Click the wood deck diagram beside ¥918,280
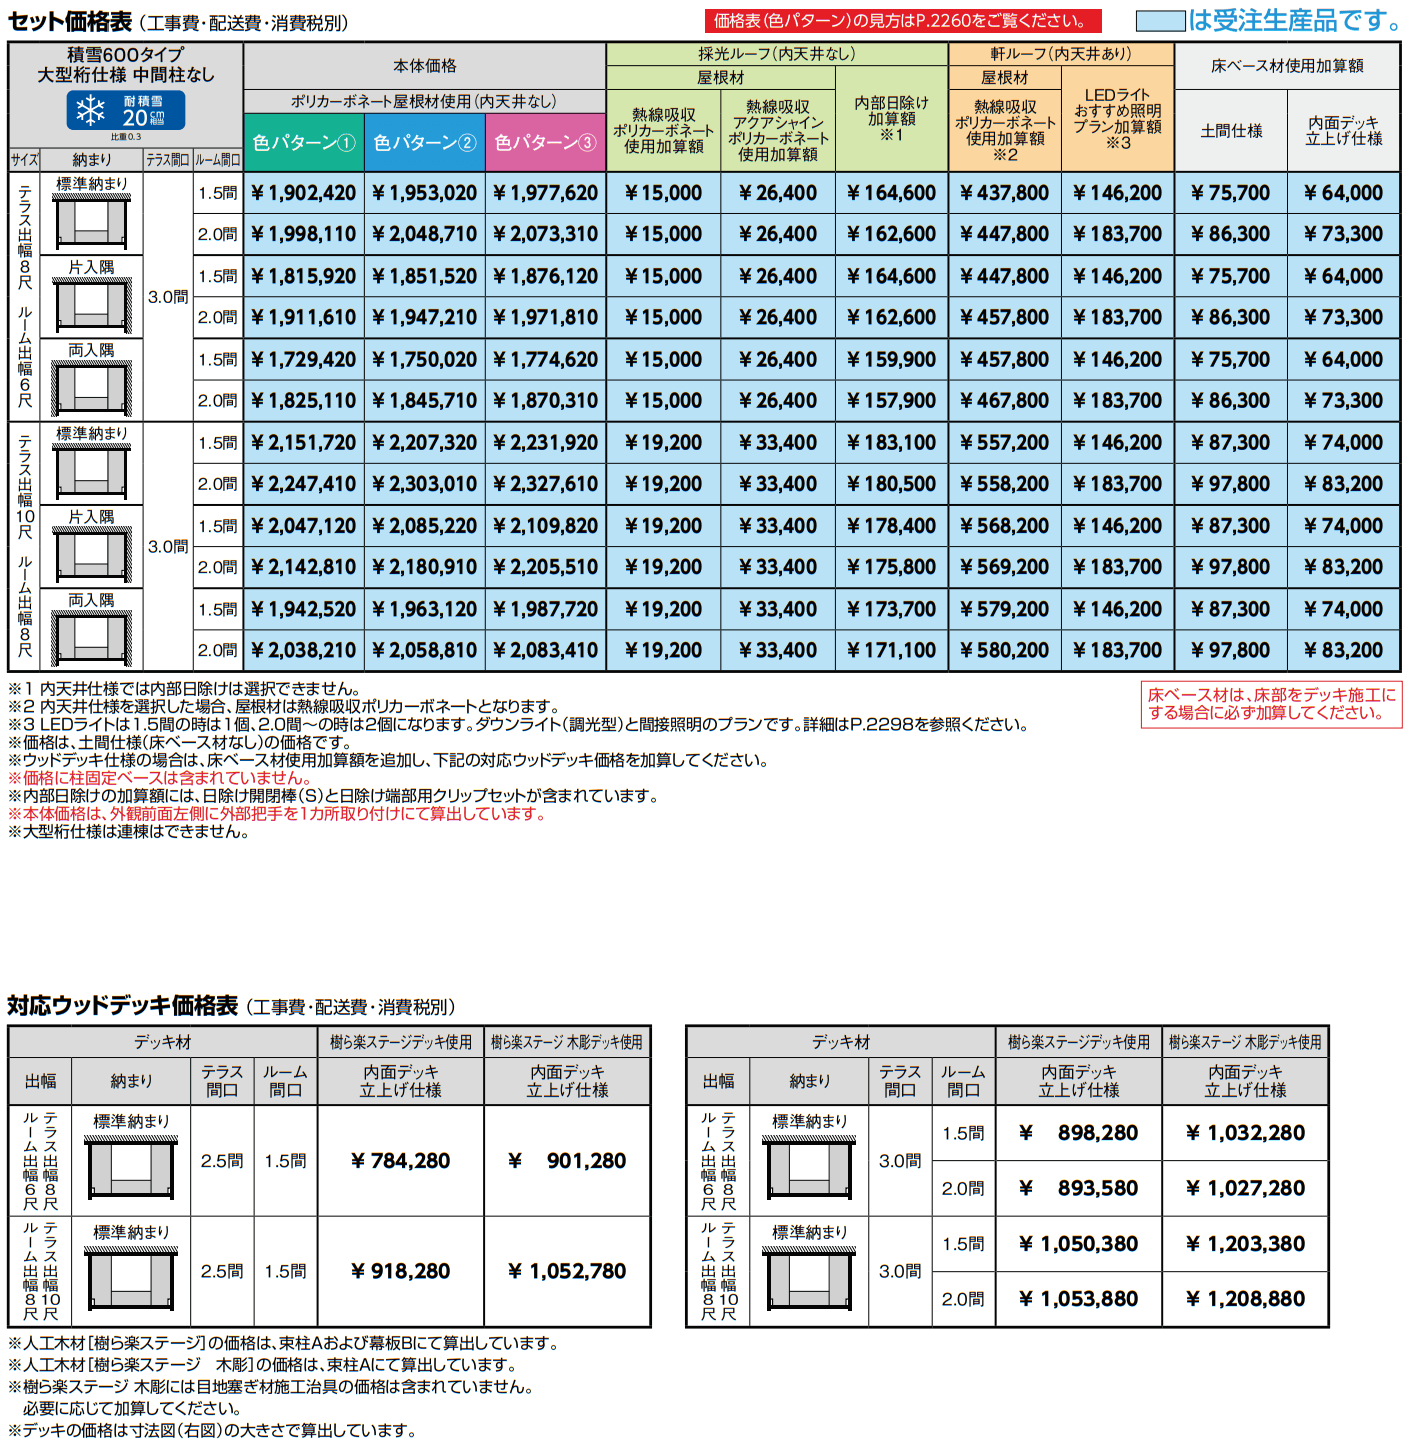 (132, 1278)
